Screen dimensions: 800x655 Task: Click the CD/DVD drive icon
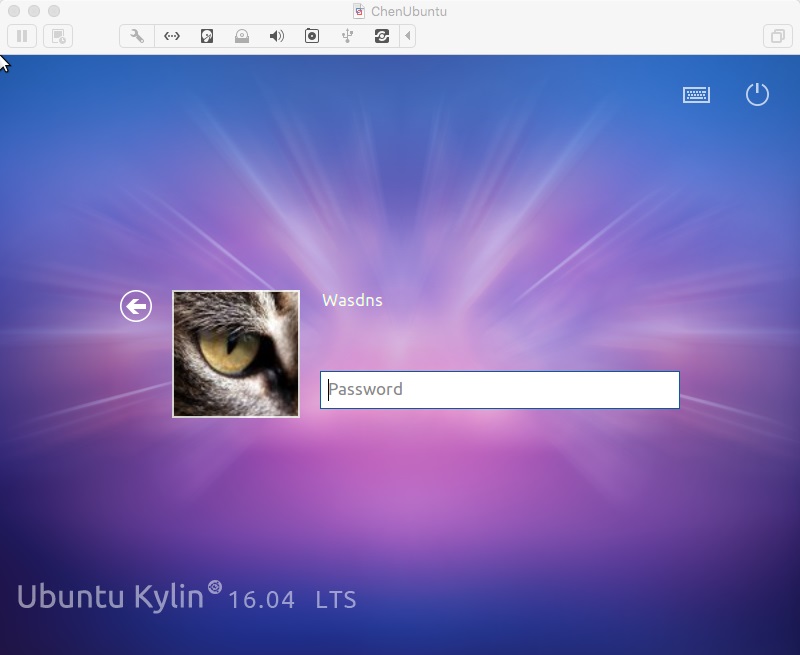[242, 36]
